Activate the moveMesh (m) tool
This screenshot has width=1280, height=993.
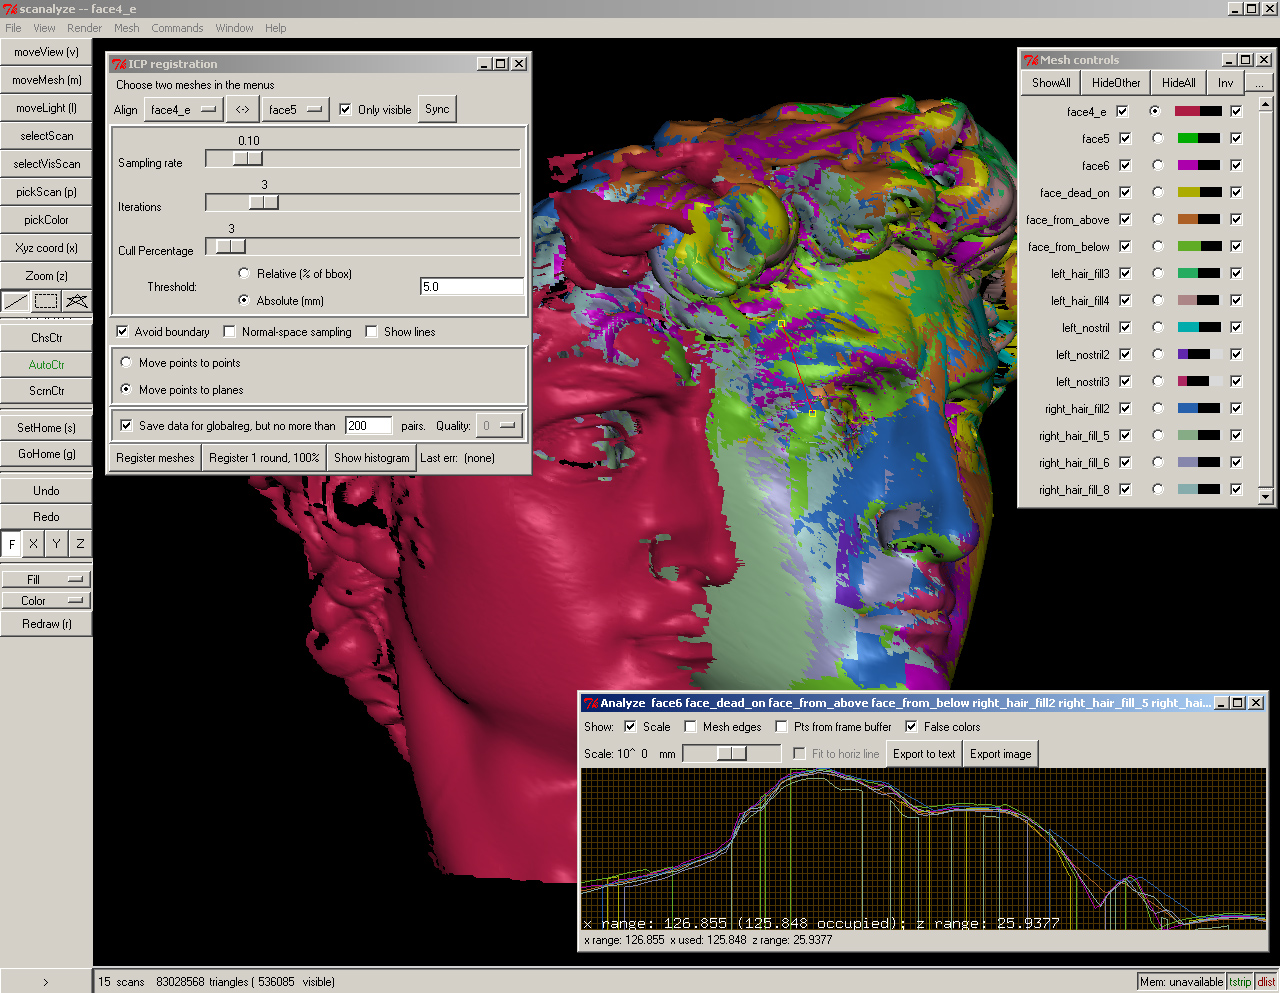[x=46, y=80]
